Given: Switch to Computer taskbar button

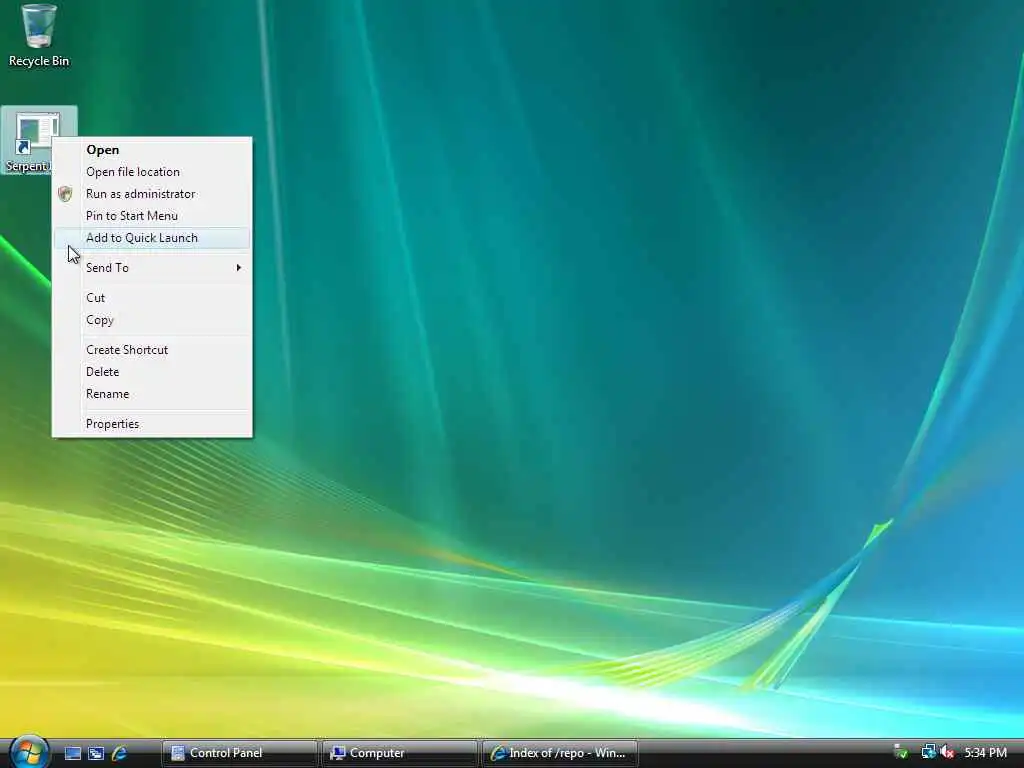Looking at the screenshot, I should coord(399,753).
